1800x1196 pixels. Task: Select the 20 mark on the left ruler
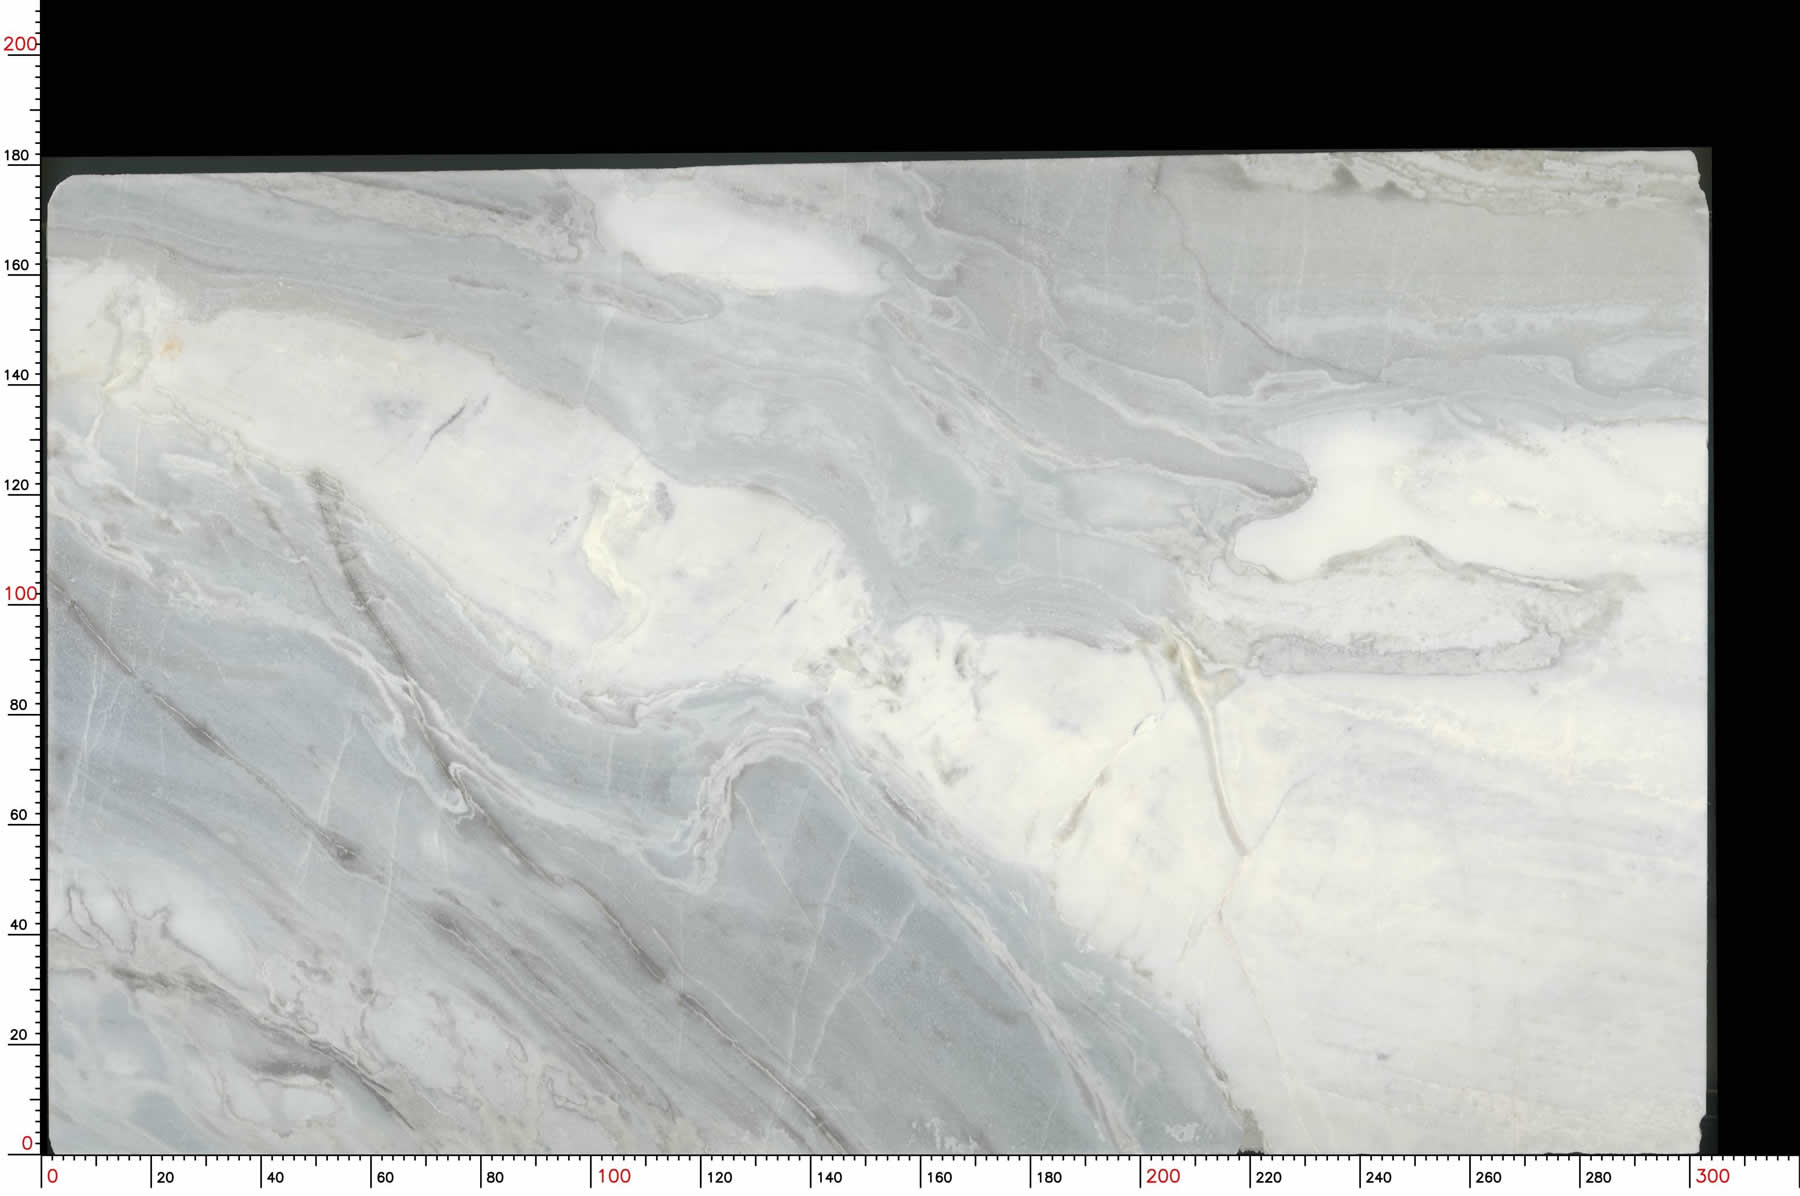pyautogui.click(x=18, y=1035)
